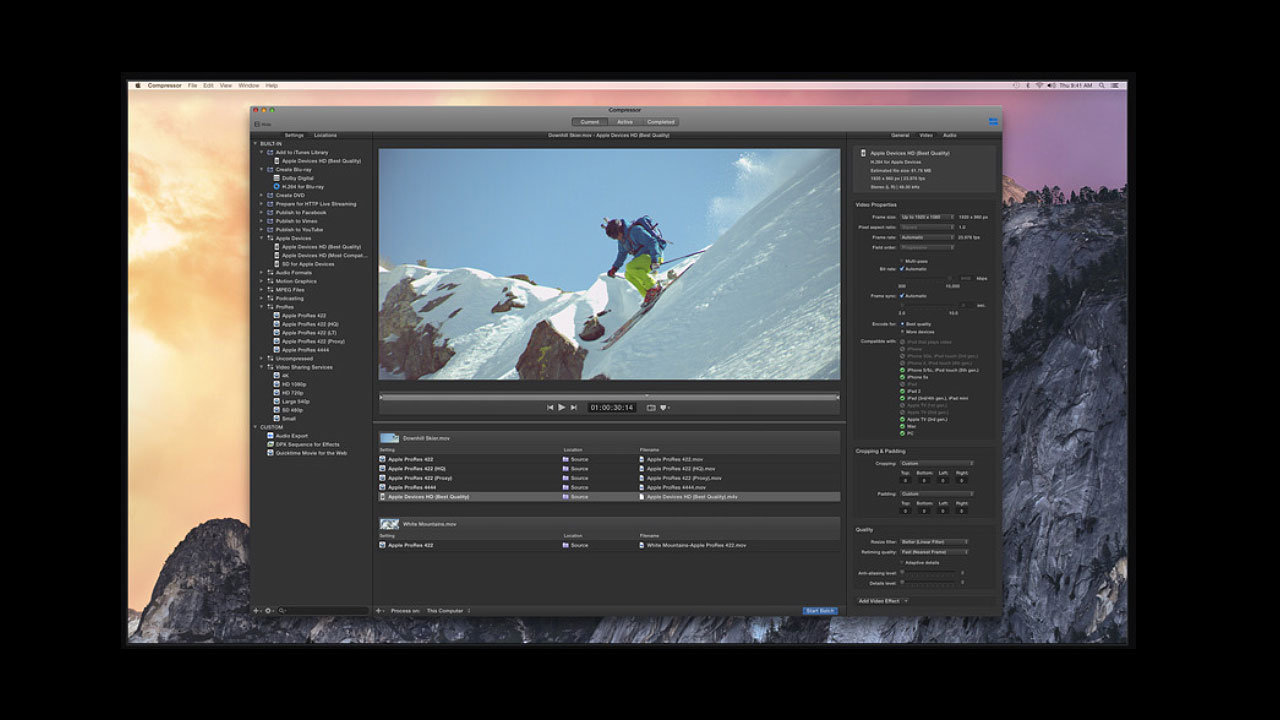Viewport: 1280px width, 720px height.
Task: Open the Resize filter dropdown
Action: click(x=934, y=542)
